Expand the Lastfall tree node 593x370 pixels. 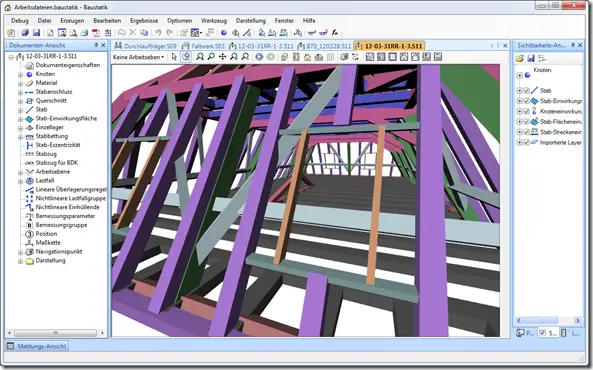(x=20, y=181)
